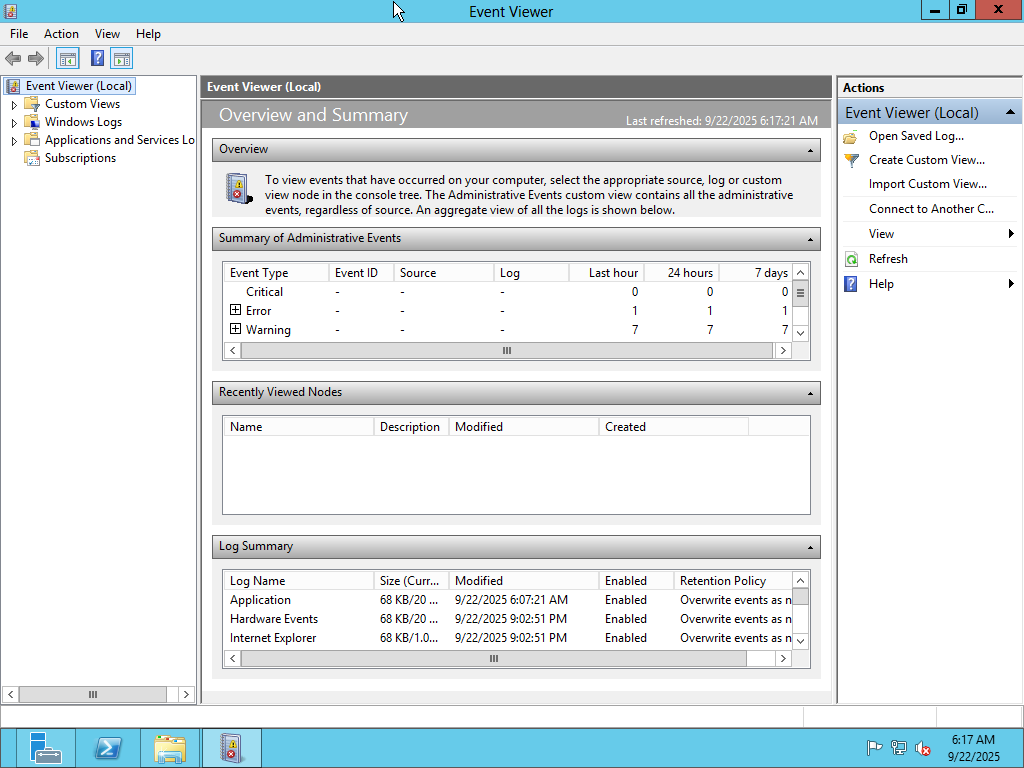Expand the Windows Logs tree node

14,123
